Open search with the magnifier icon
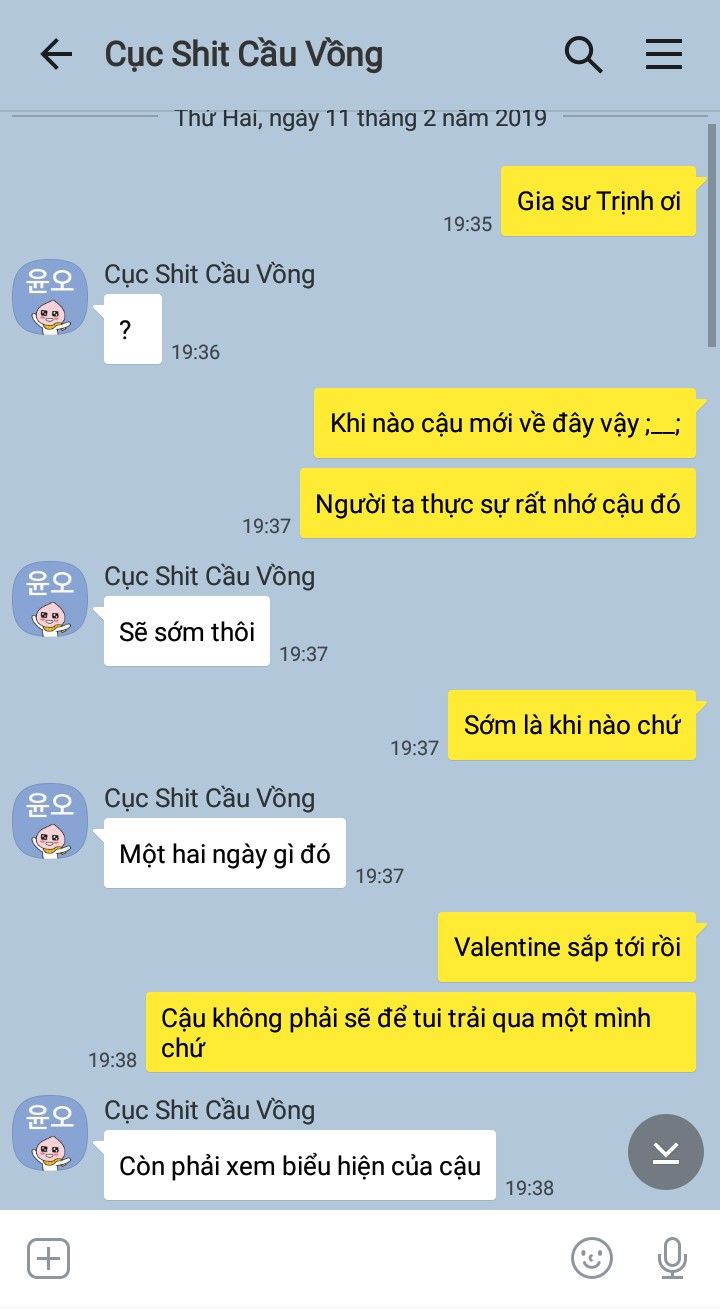 583,54
